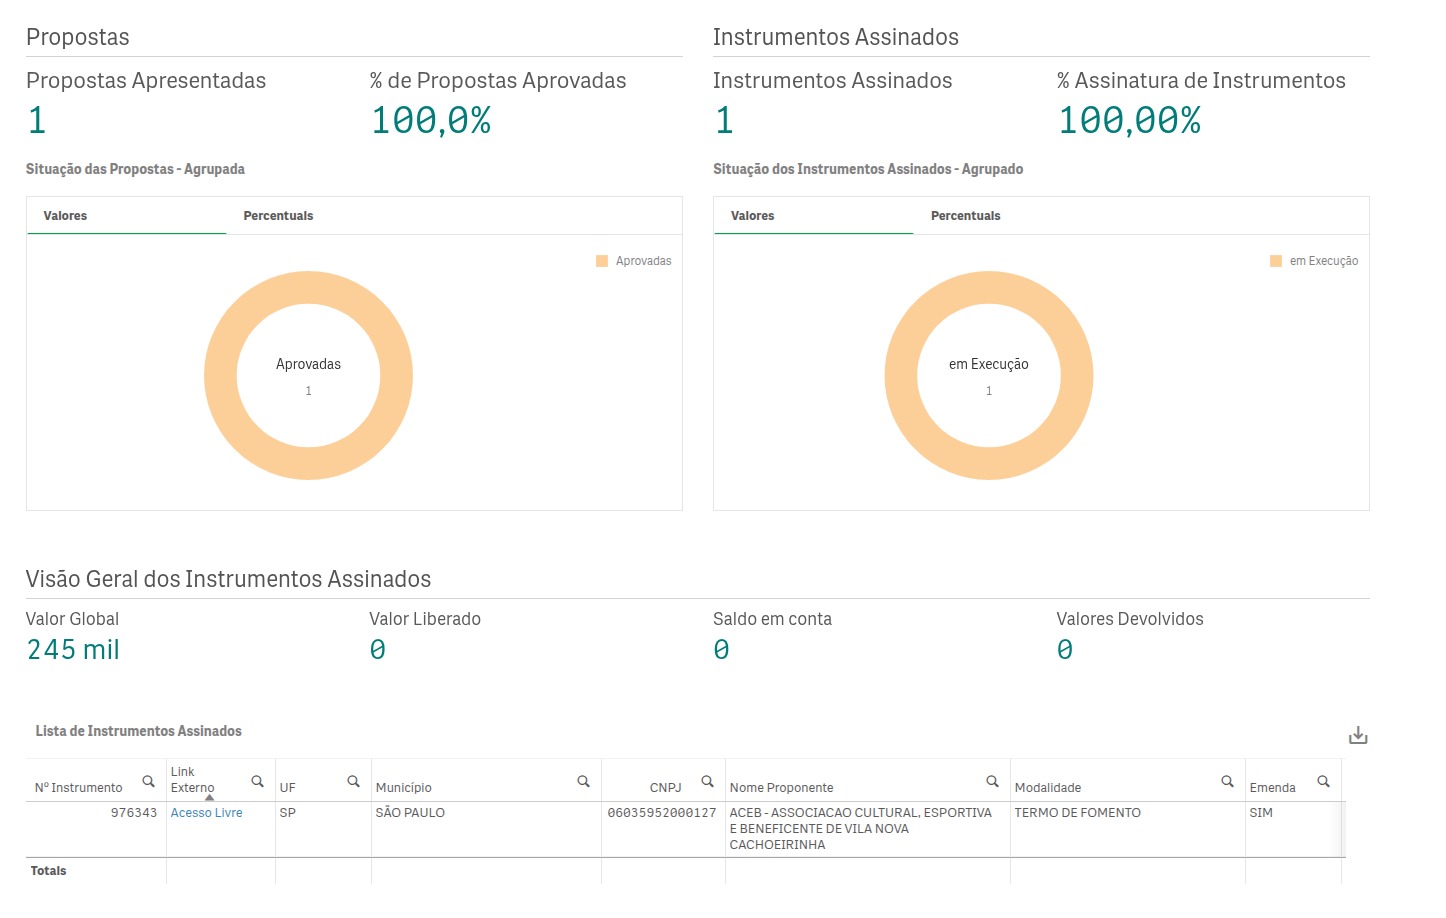The image size is (1446, 918).
Task: Search within the Município column
Action: click(x=583, y=781)
